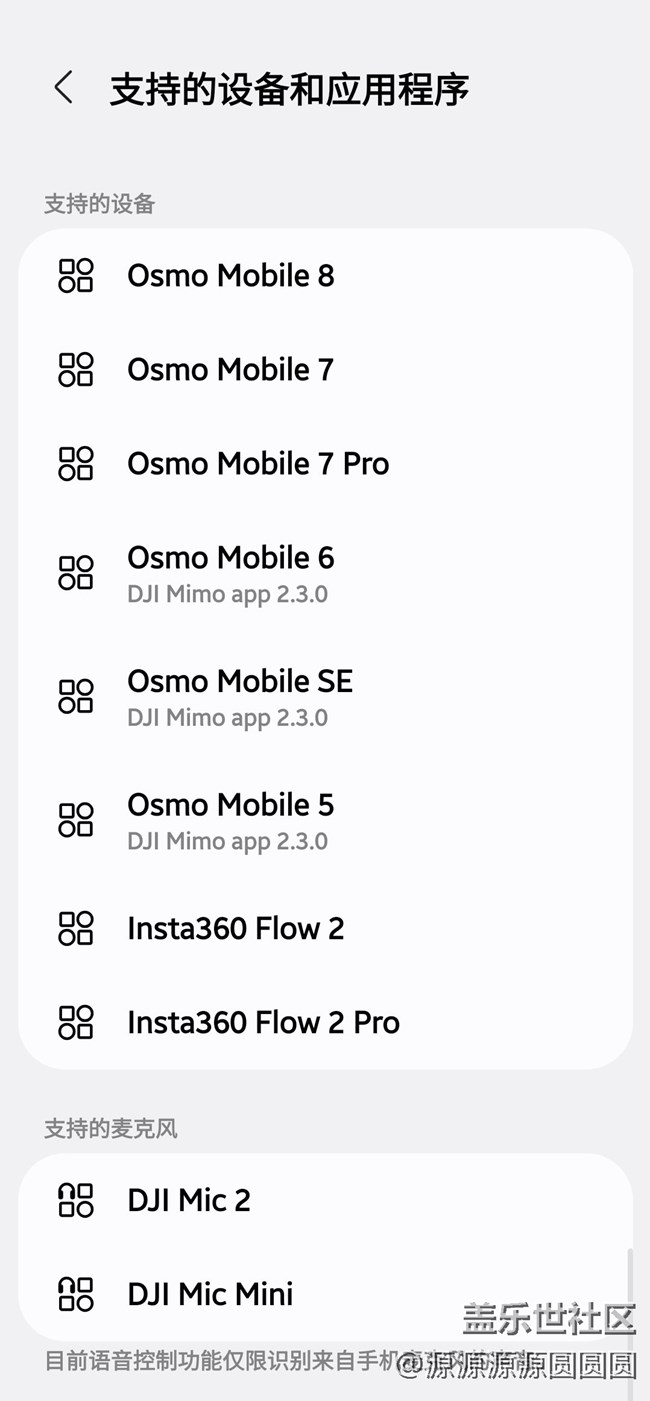Image resolution: width=650 pixels, height=1401 pixels.
Task: Click the icon beside Osmo Mobile SE
Action: (x=76, y=696)
